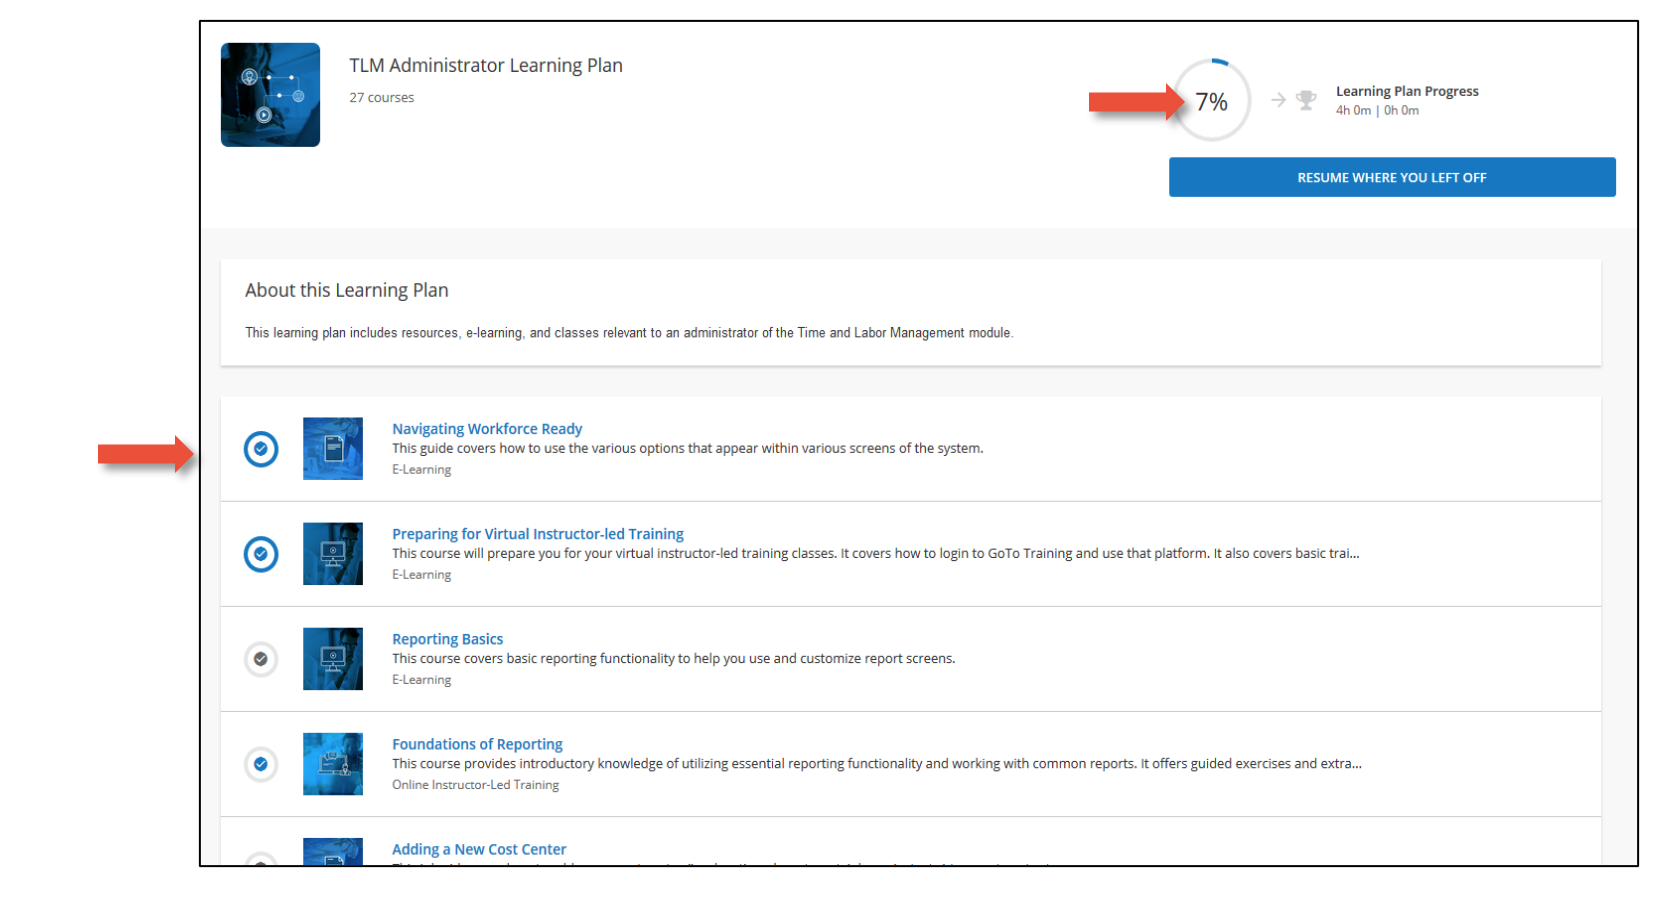The width and height of the screenshot is (1666, 904).
Task: Open the Reporting Basics course link
Action: coord(447,639)
